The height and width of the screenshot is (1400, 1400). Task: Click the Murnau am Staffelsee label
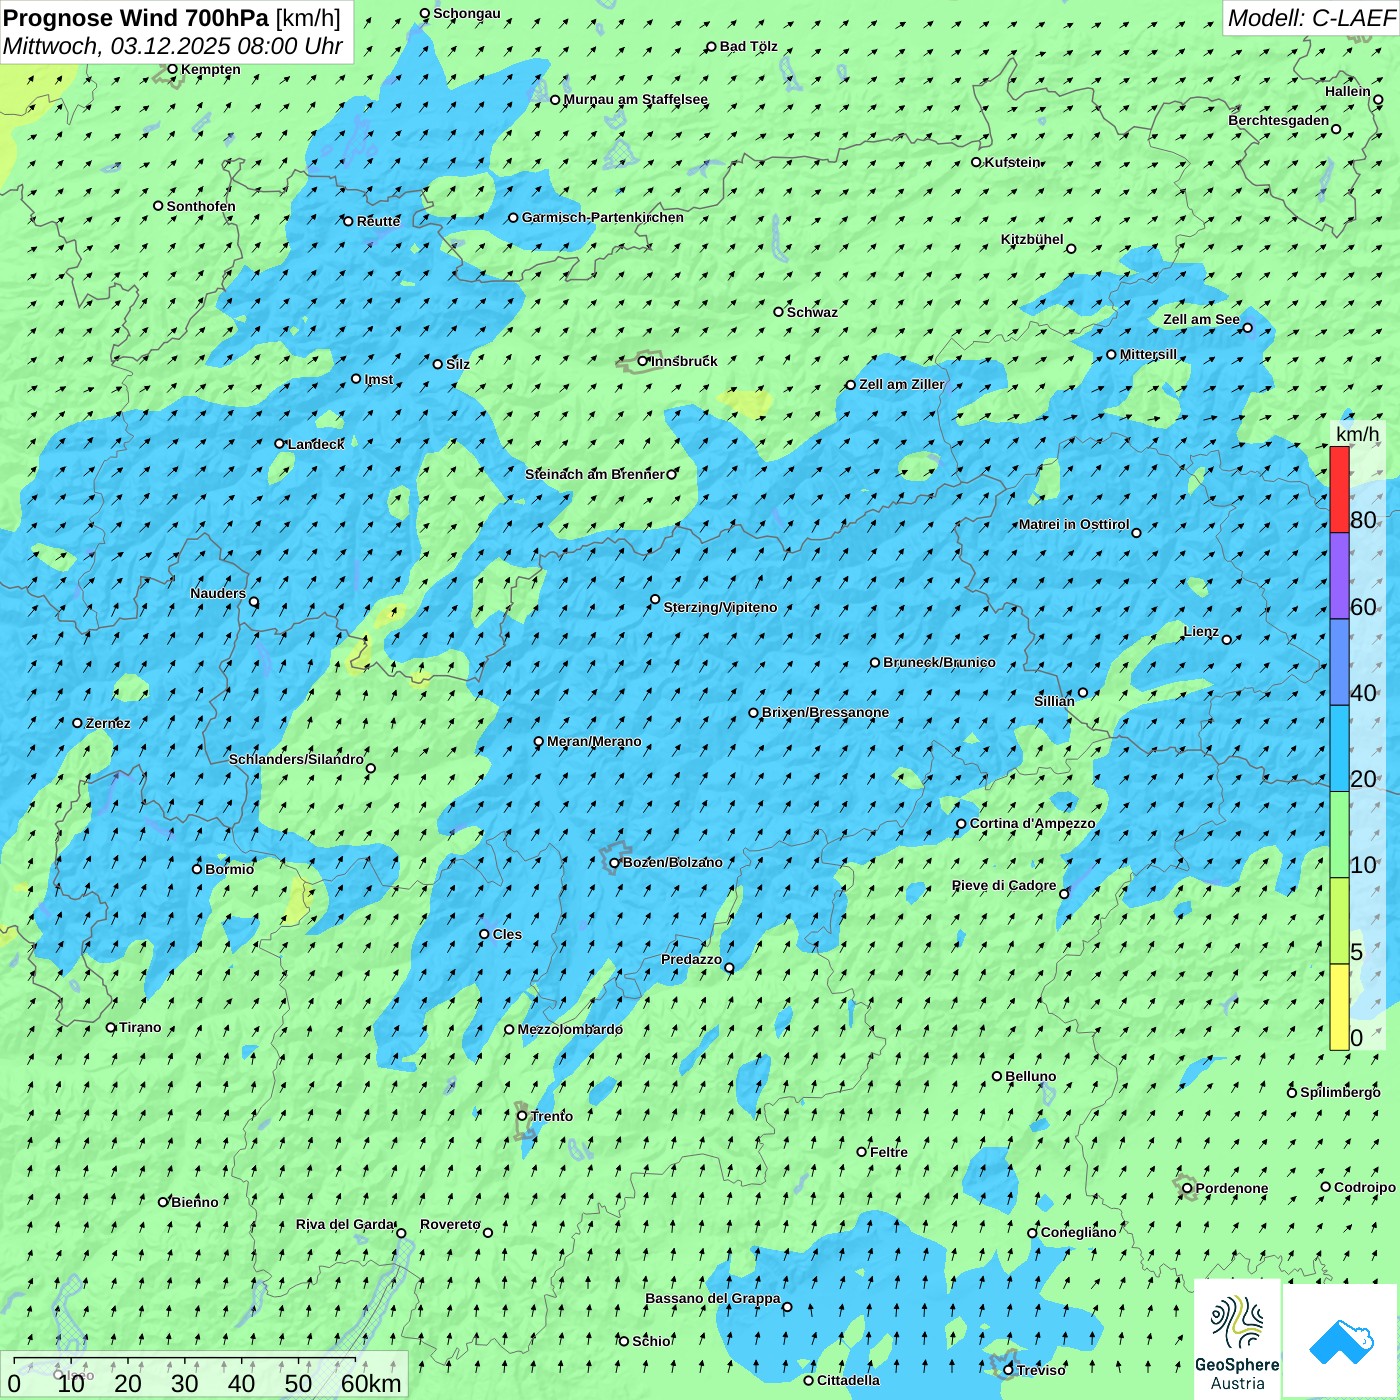click(635, 99)
